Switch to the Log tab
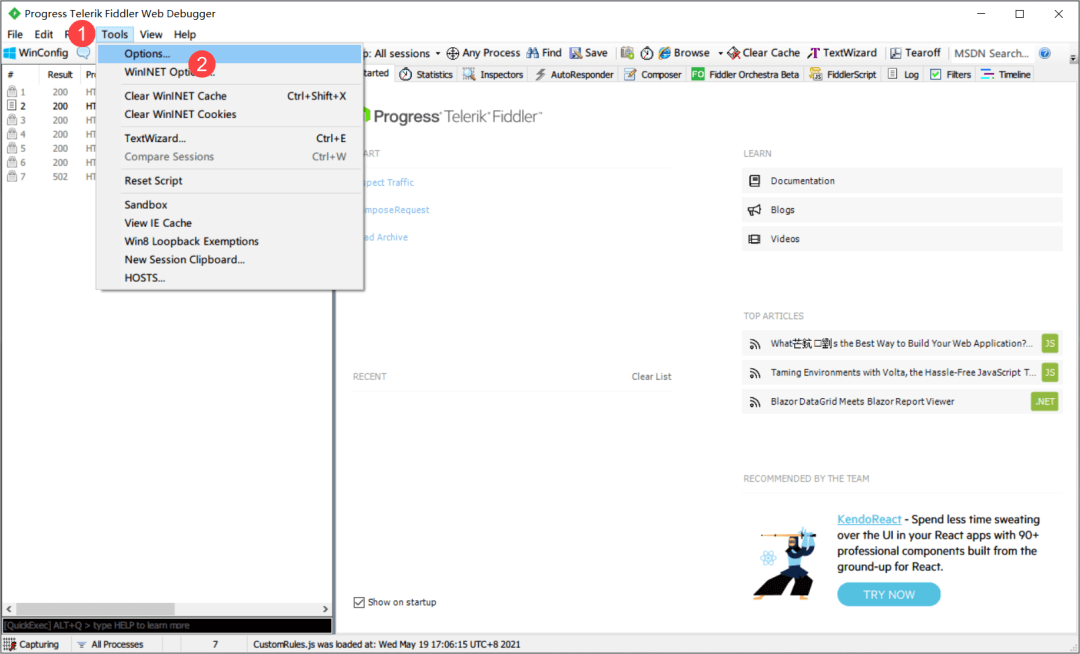The image size is (1080, 654). coord(903,74)
